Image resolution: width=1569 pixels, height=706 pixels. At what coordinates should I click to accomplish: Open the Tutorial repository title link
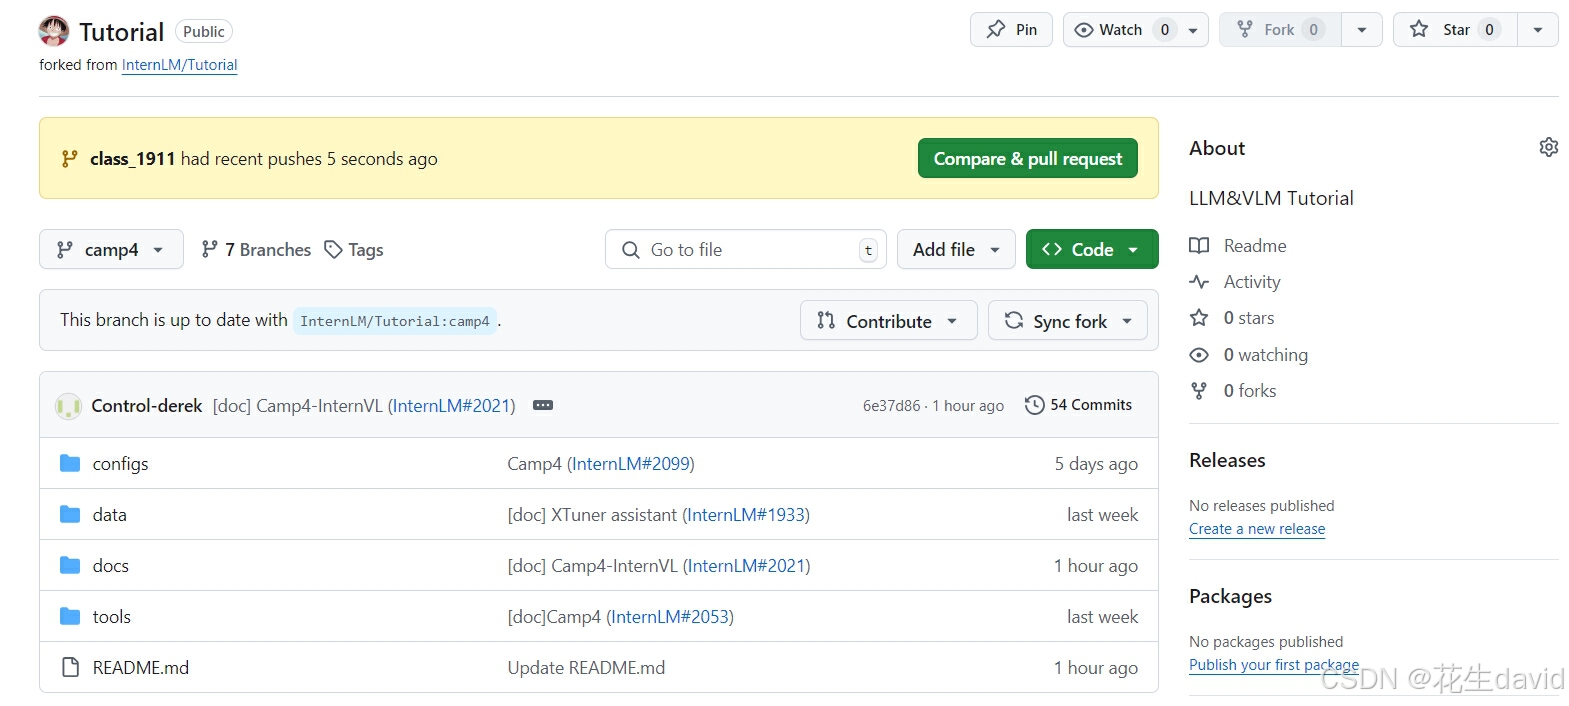tap(121, 32)
